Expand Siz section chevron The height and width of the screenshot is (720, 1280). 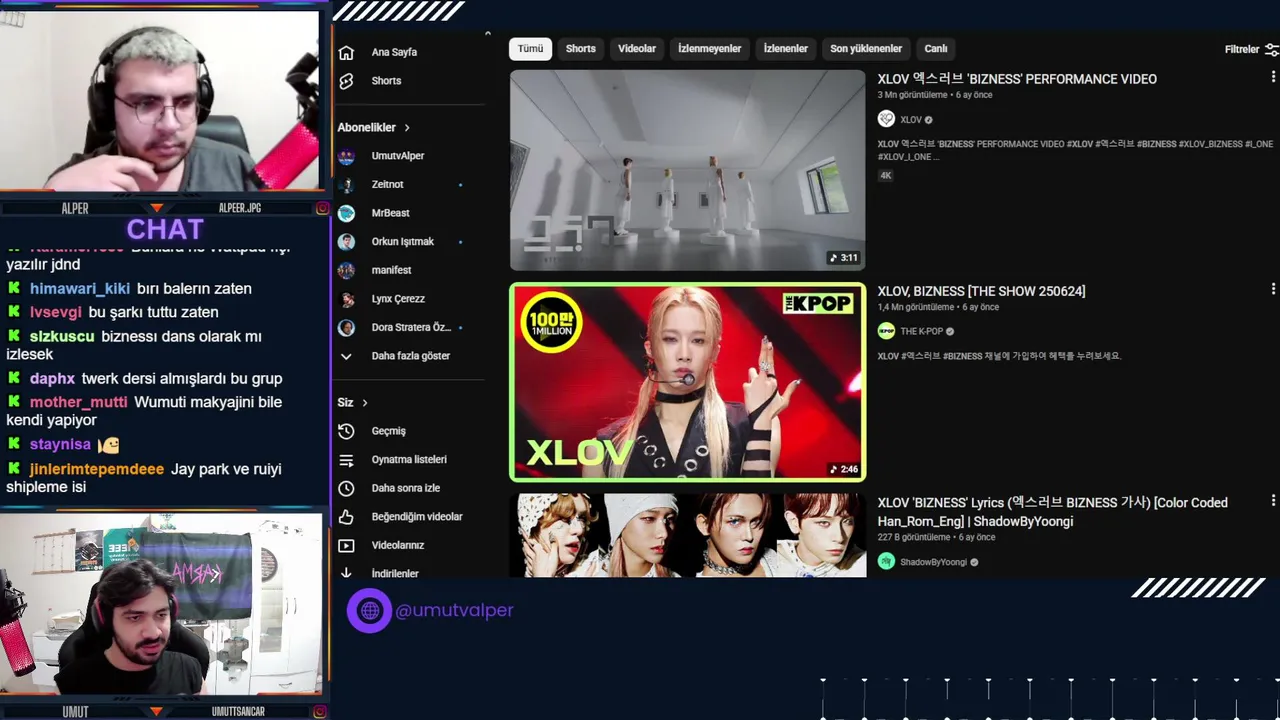(x=365, y=403)
